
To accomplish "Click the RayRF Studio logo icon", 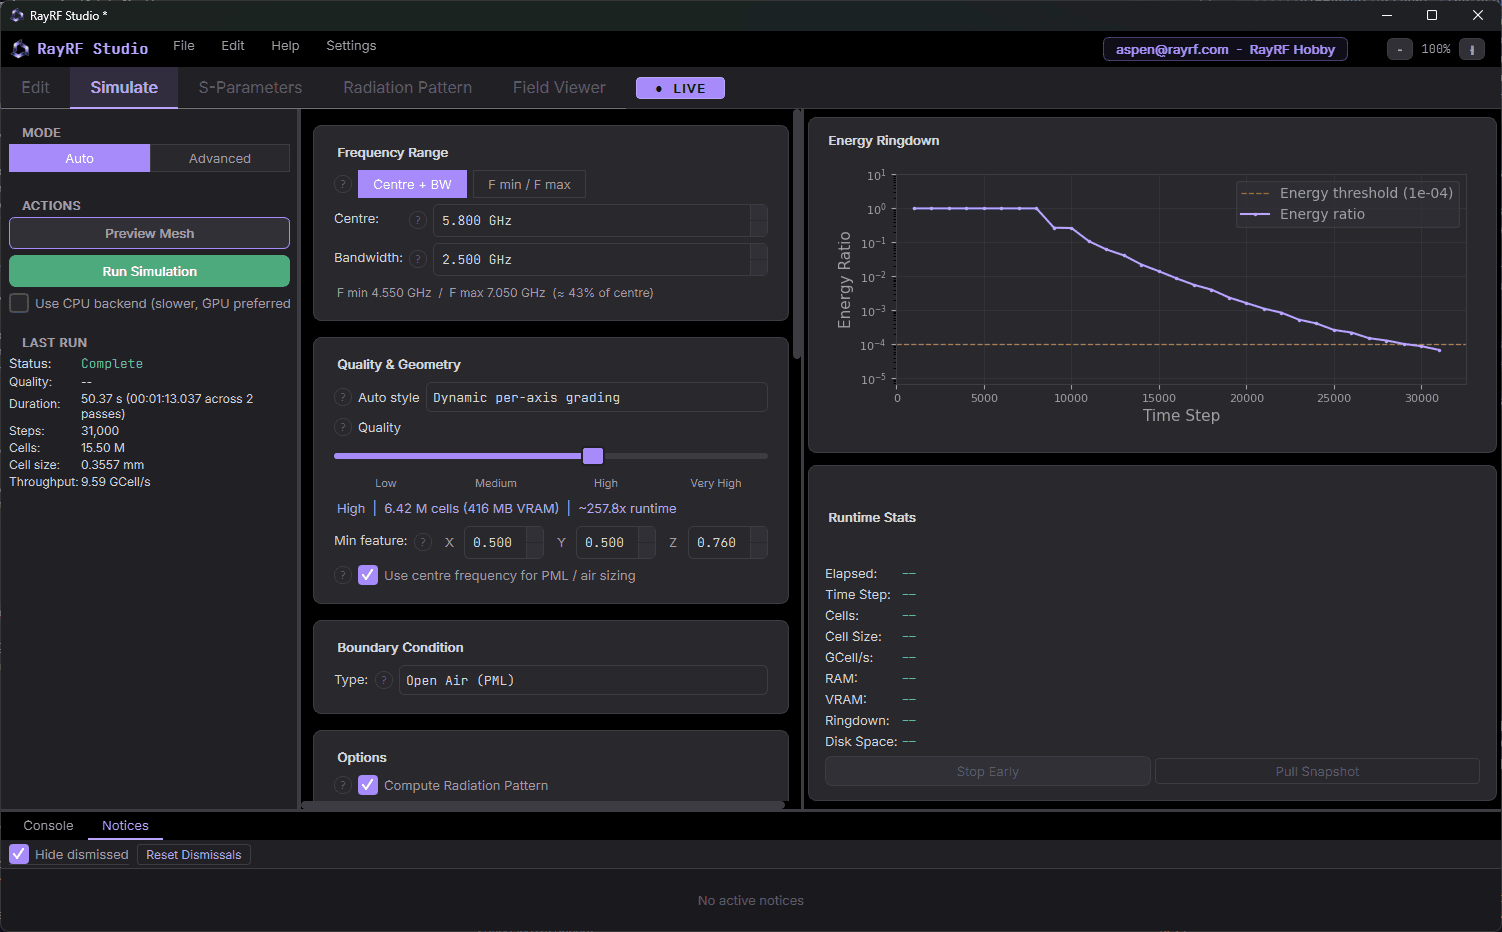I will 20,49.
